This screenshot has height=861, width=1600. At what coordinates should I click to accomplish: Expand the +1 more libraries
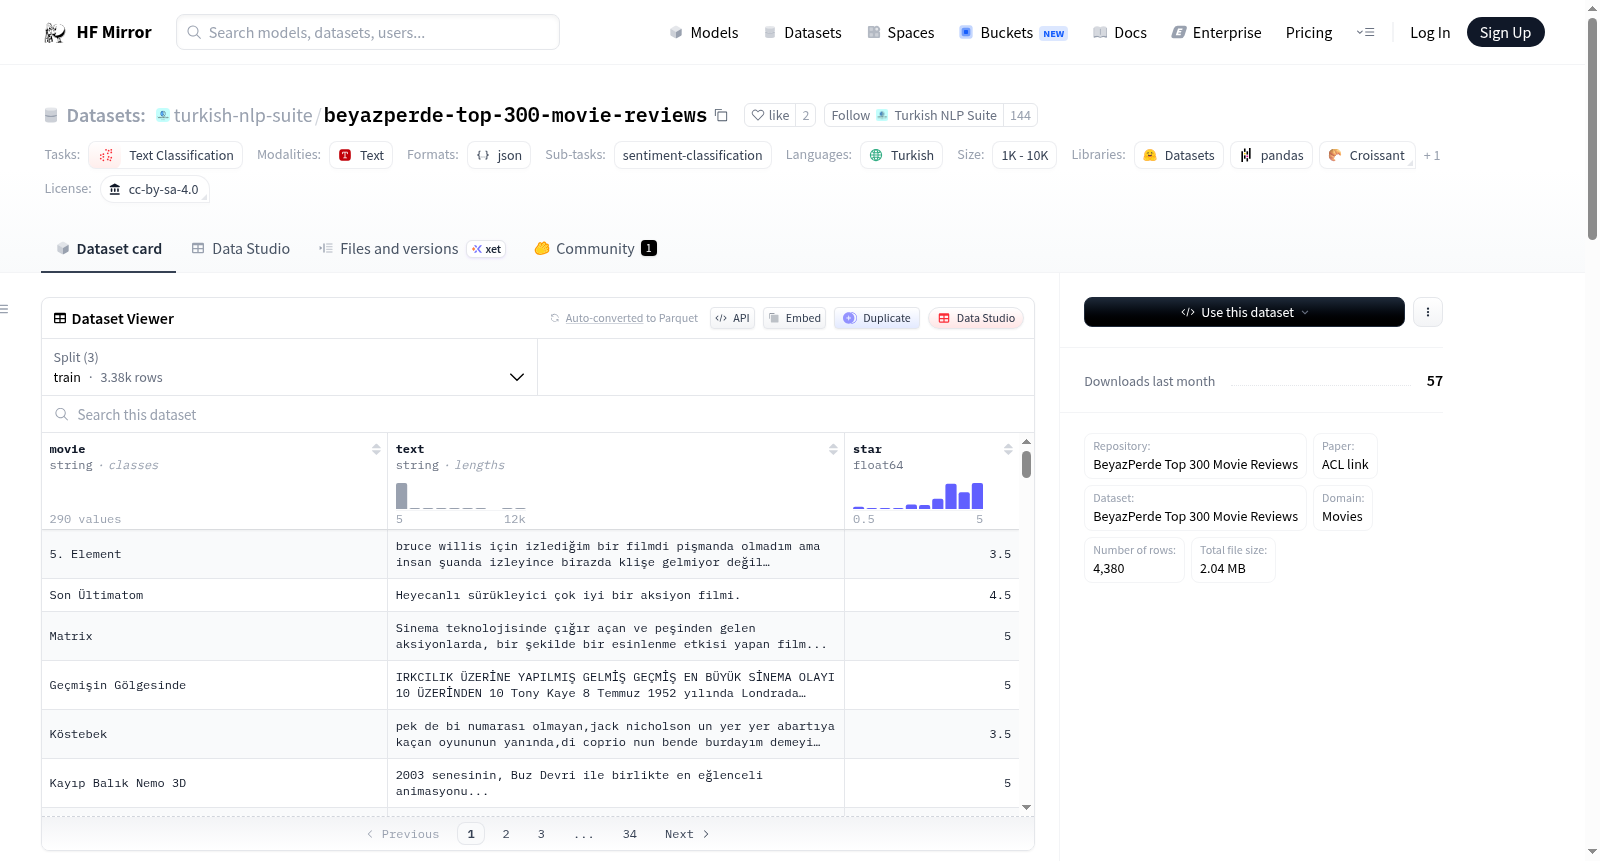tap(1432, 155)
